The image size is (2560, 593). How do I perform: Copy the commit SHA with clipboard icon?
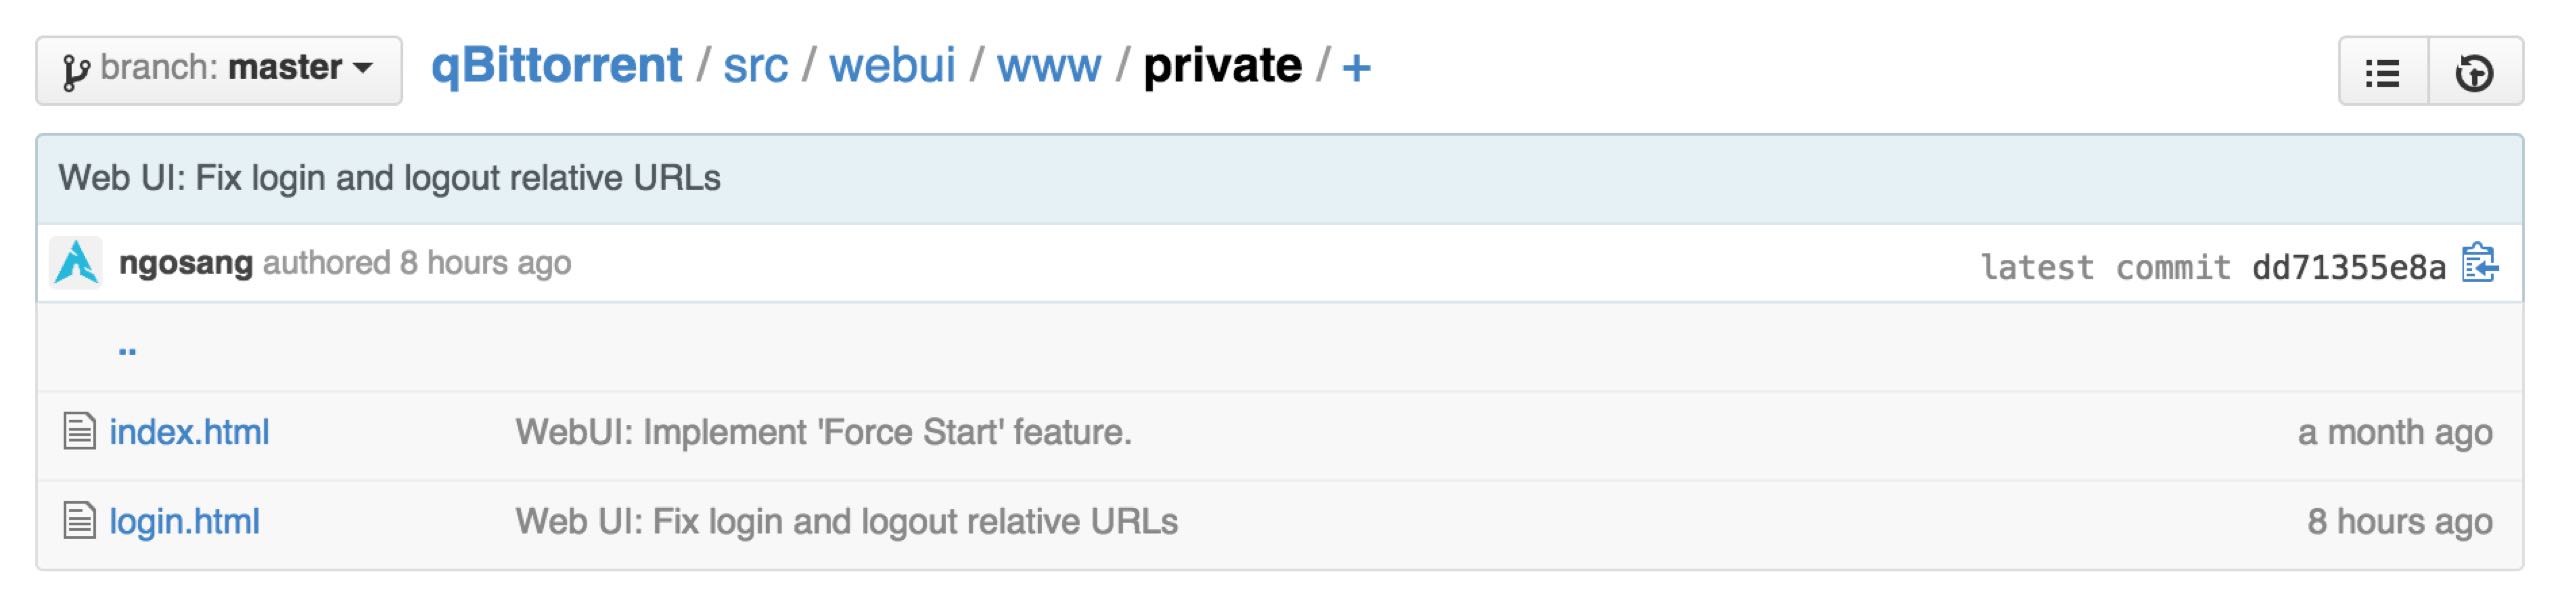[2479, 263]
